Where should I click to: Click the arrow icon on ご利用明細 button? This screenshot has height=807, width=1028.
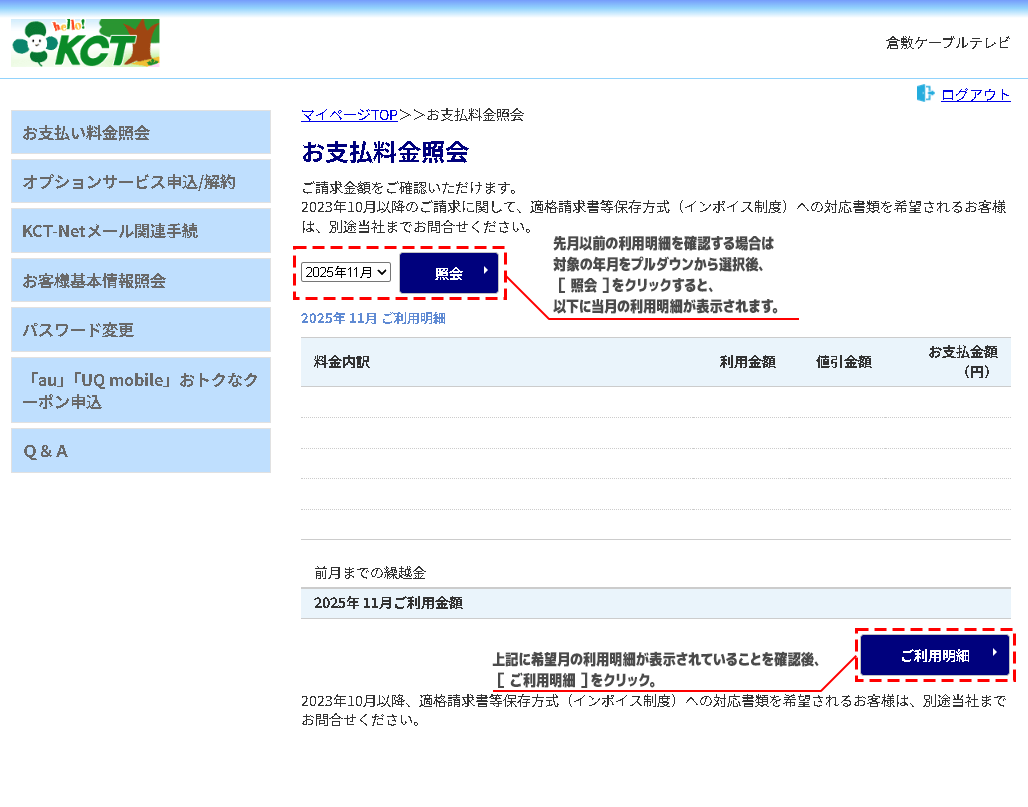tap(995, 653)
